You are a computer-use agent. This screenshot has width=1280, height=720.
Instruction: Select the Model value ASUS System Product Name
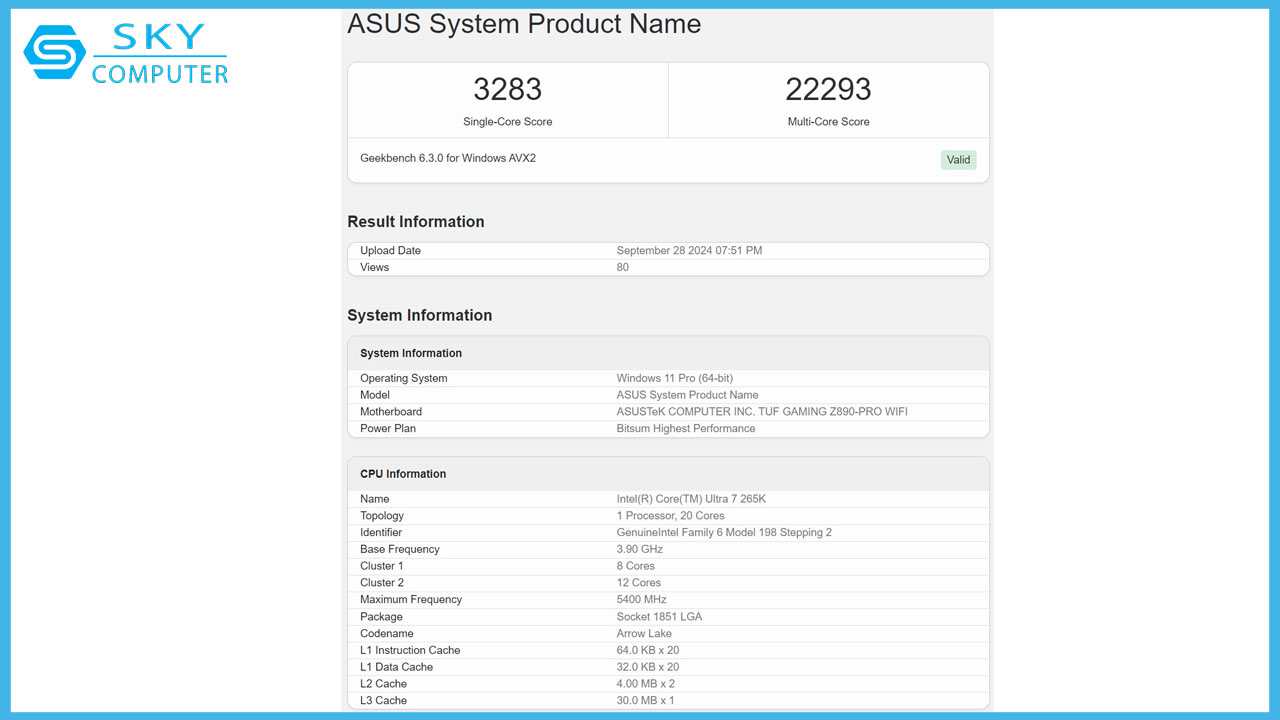(688, 395)
